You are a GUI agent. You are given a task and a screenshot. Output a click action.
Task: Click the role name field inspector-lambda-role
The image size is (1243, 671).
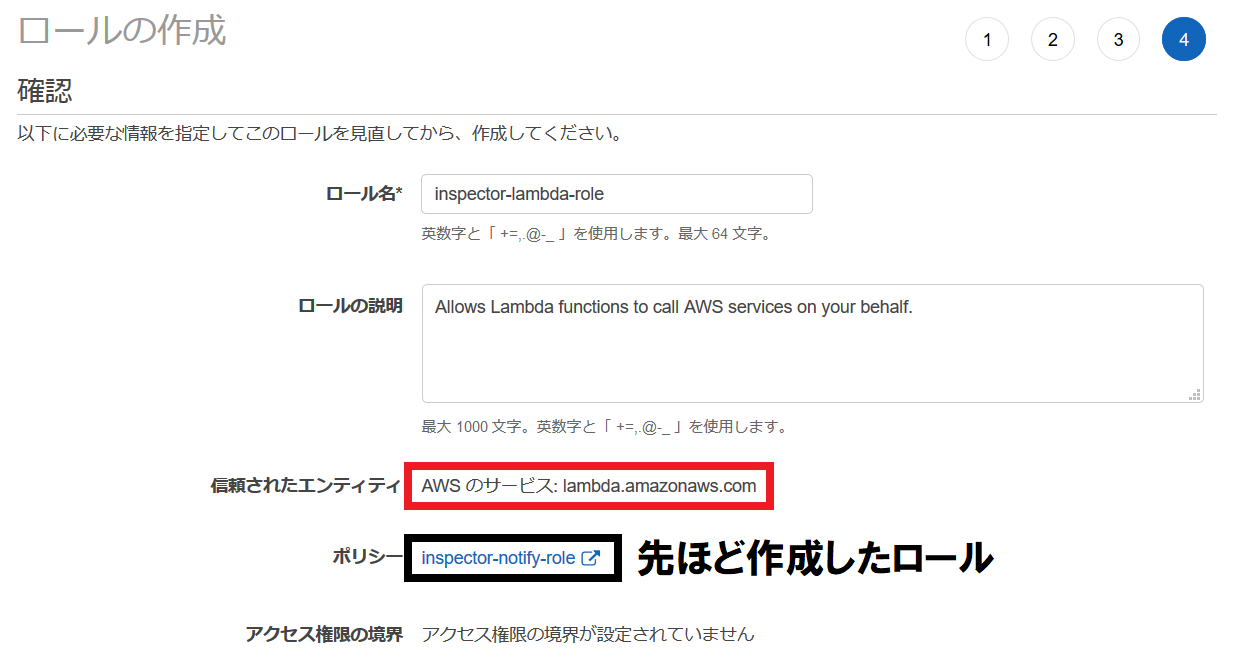617,194
